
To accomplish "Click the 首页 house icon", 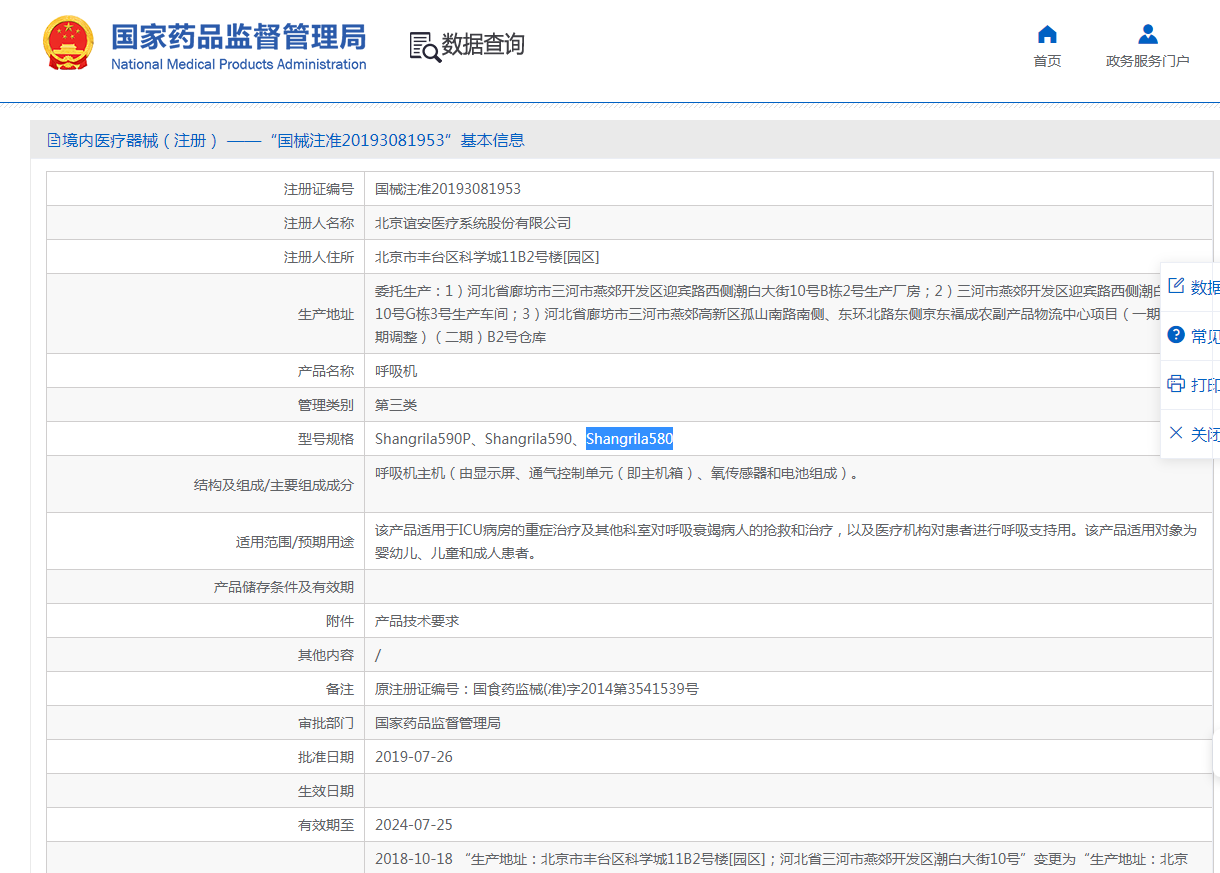I will coord(1047,34).
